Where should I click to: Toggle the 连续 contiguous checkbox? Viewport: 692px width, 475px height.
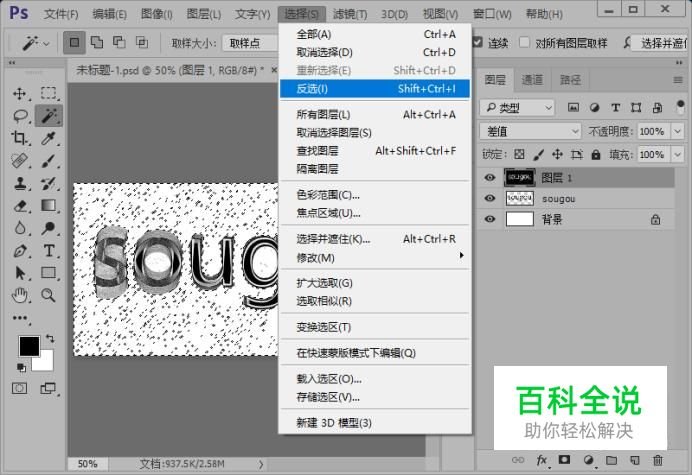pos(478,42)
